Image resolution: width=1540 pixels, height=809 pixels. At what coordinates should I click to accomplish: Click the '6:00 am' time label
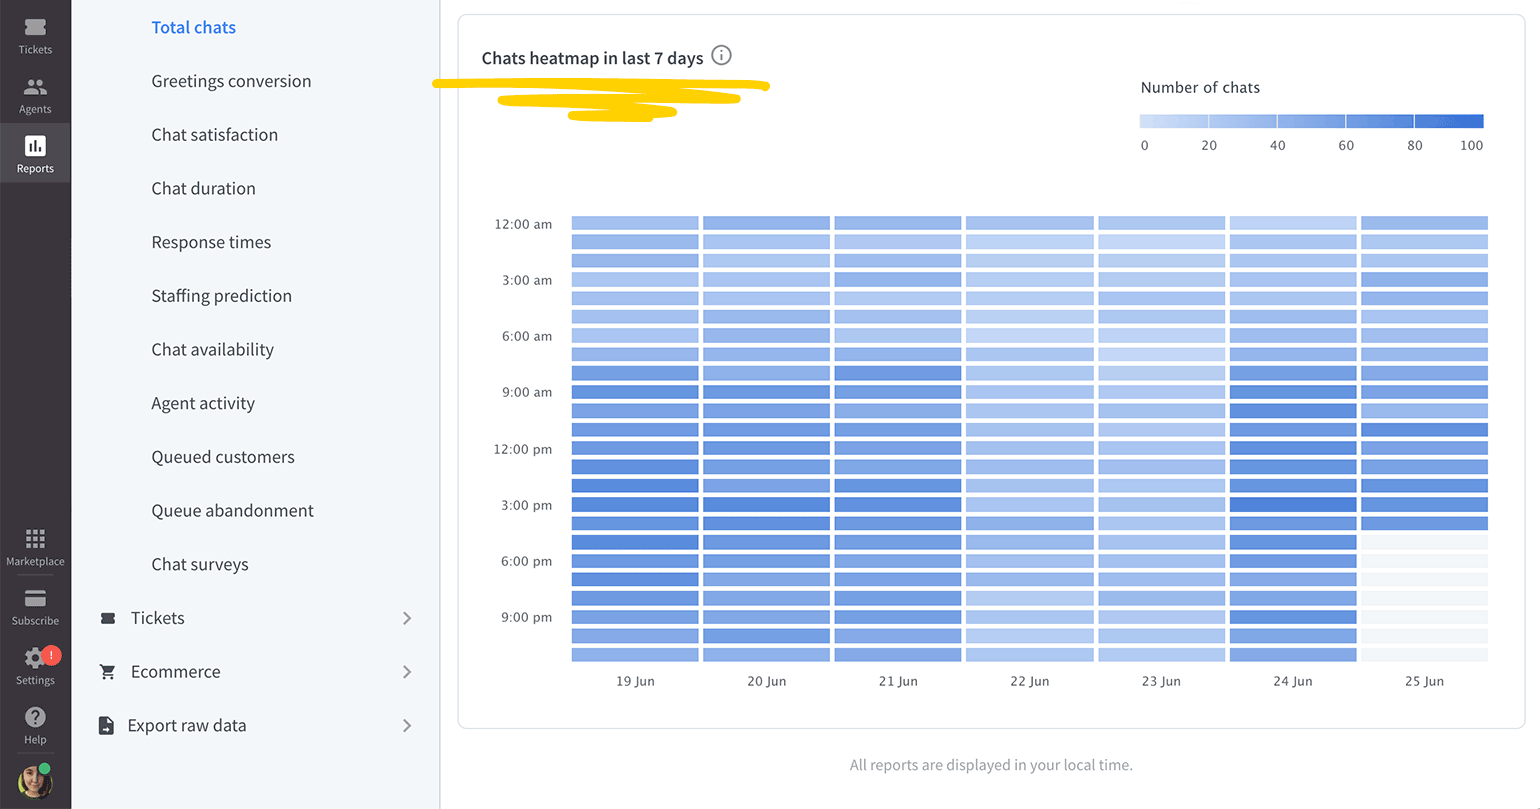527,336
